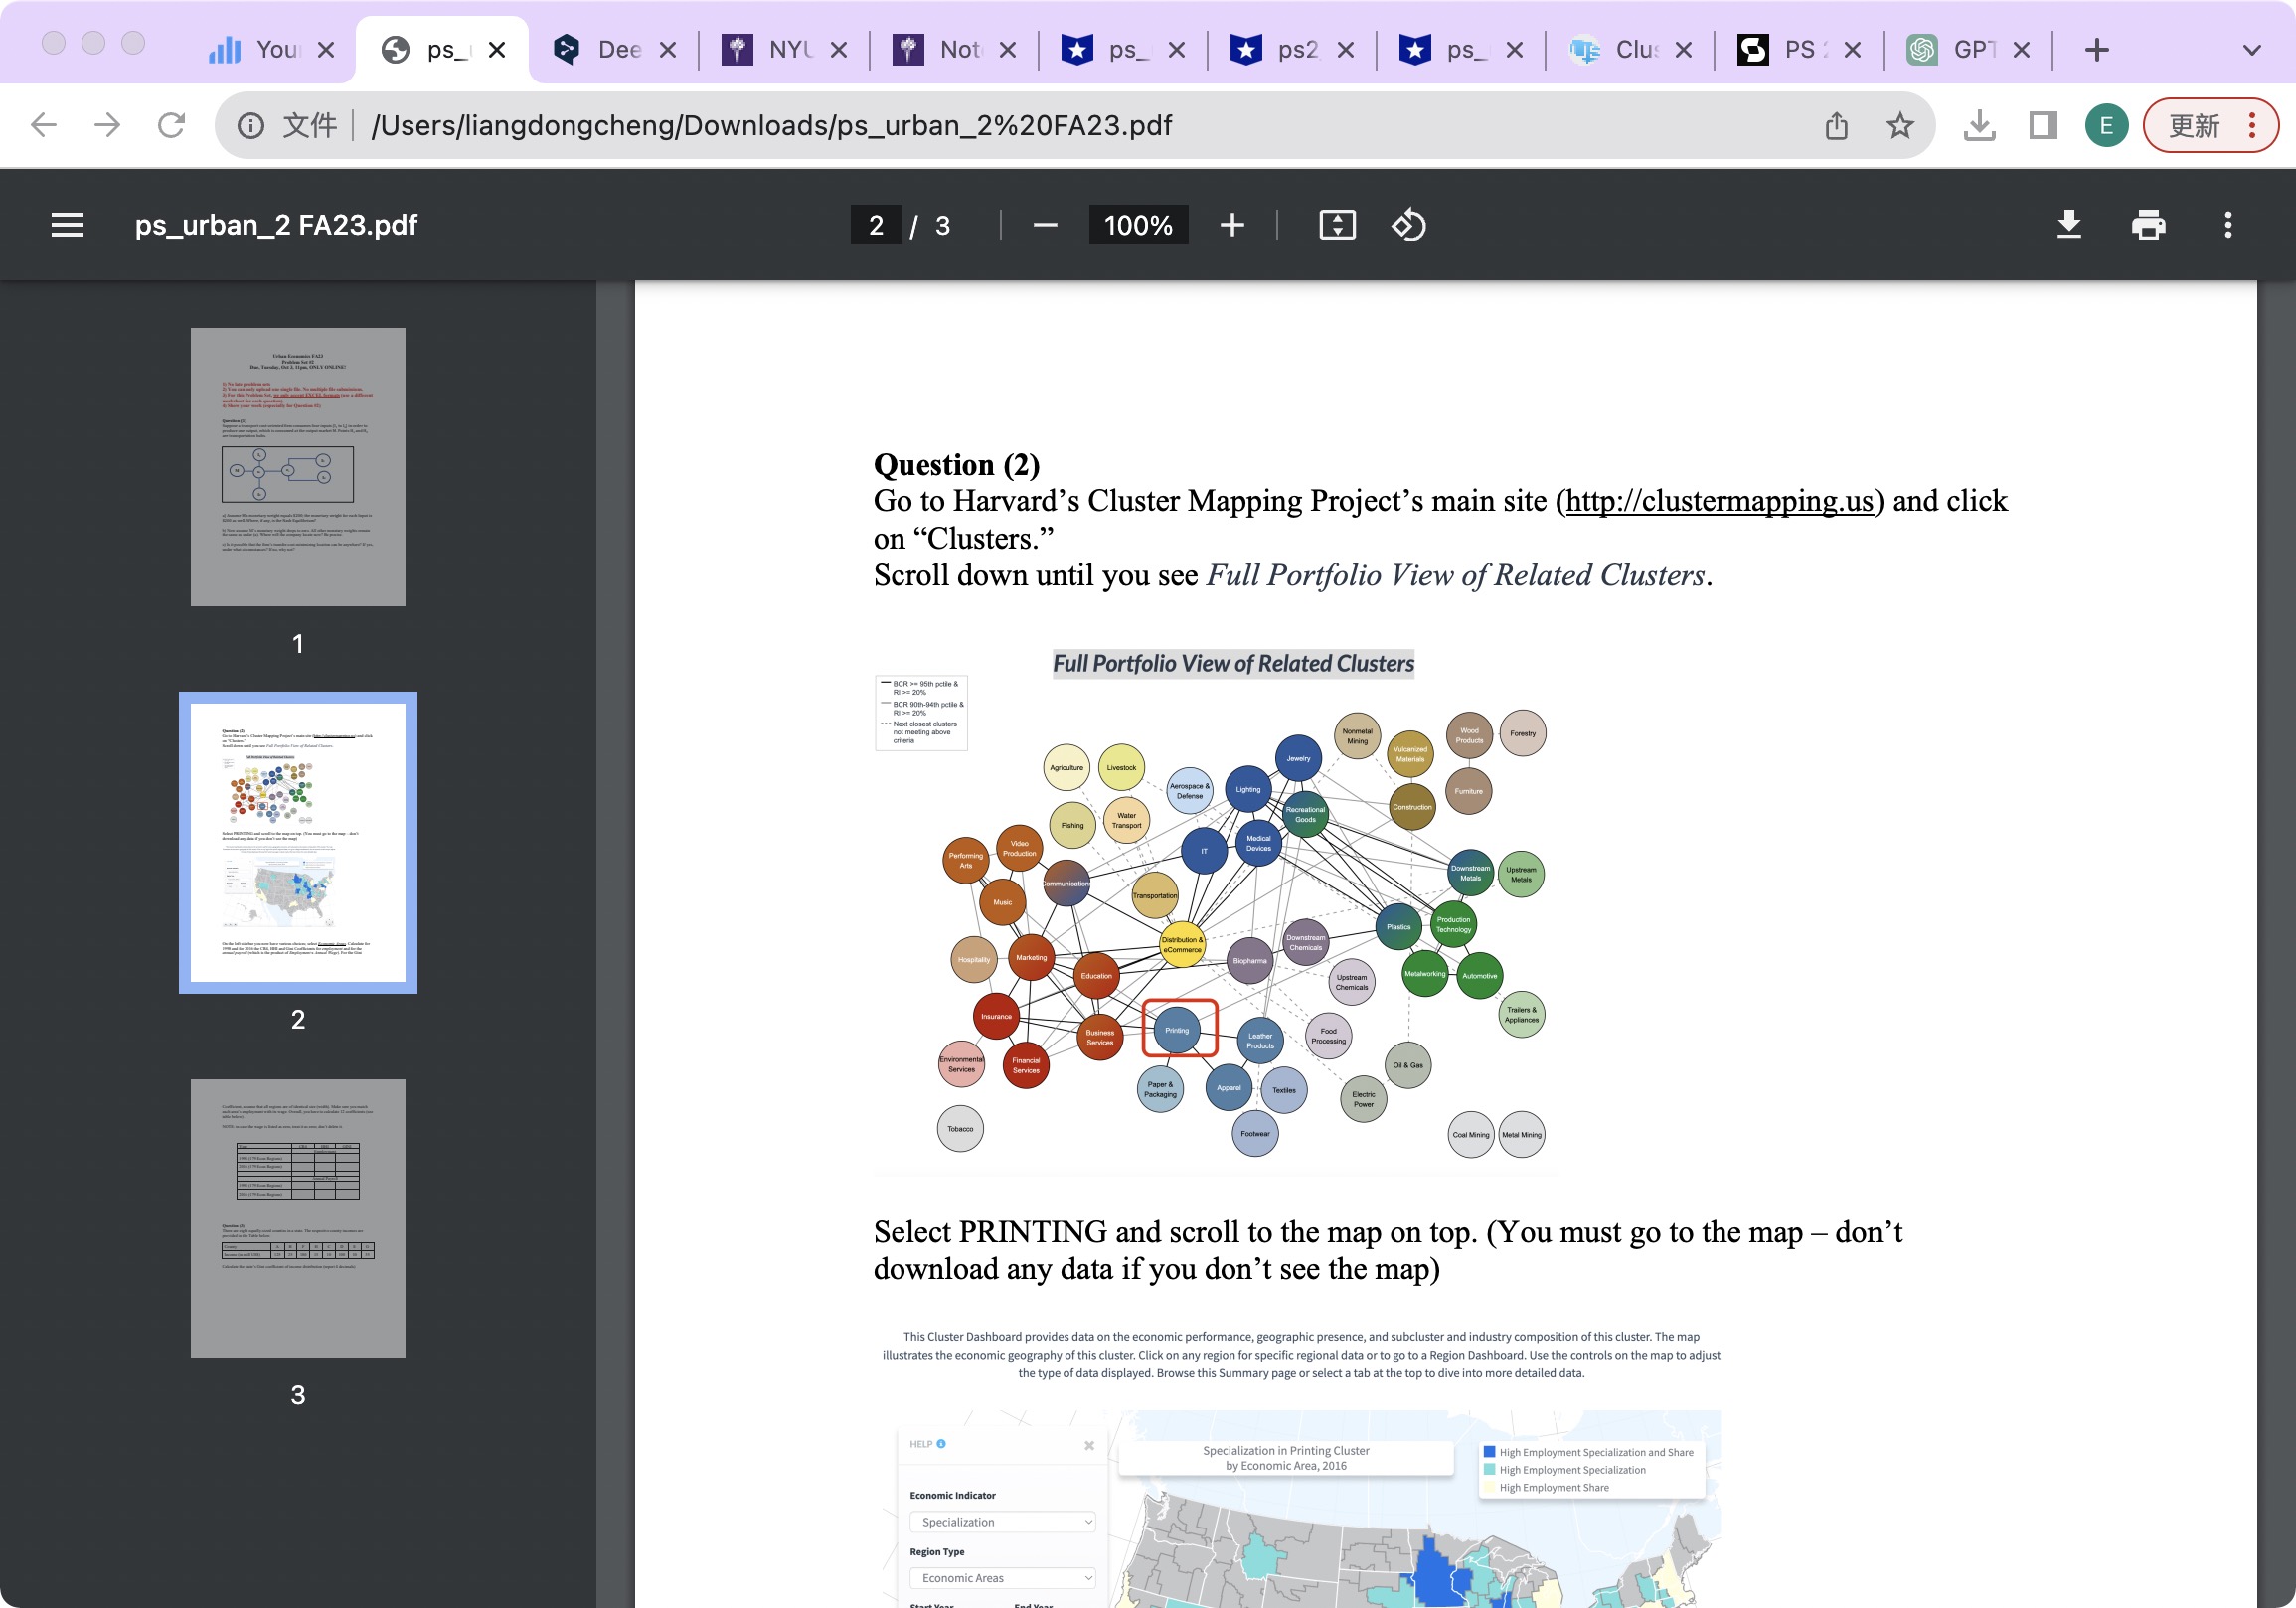This screenshot has width=2296, height=1608.
Task: Click the share icon in address bar
Action: click(1836, 125)
